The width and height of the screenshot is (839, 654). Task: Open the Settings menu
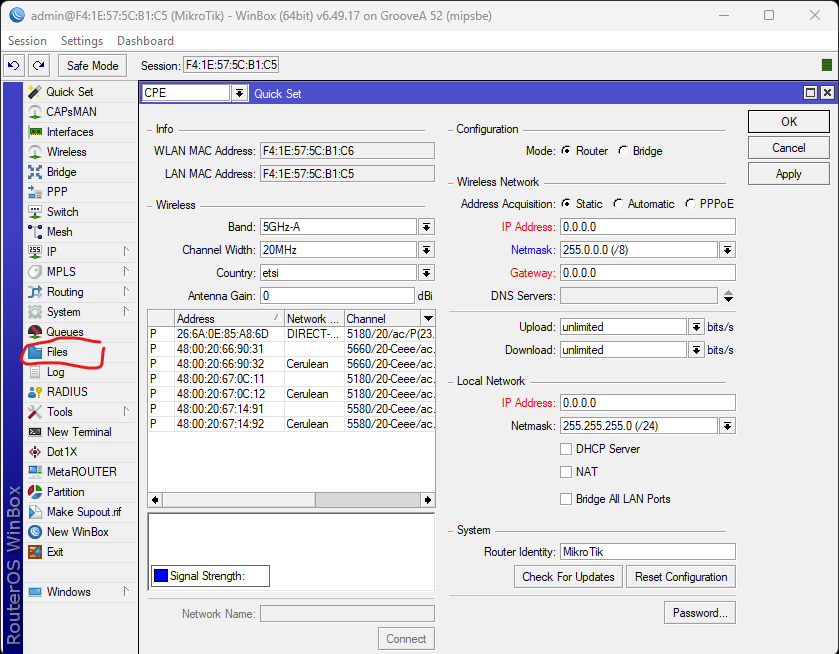[x=81, y=41]
